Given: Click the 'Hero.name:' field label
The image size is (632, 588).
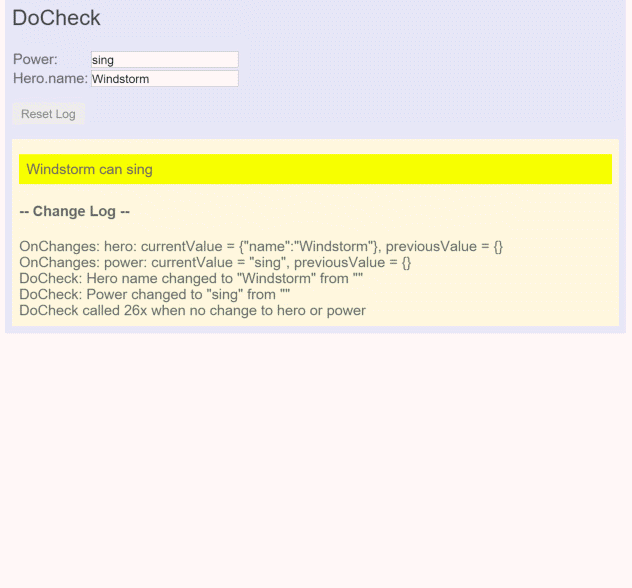Looking at the screenshot, I should (50, 79).
